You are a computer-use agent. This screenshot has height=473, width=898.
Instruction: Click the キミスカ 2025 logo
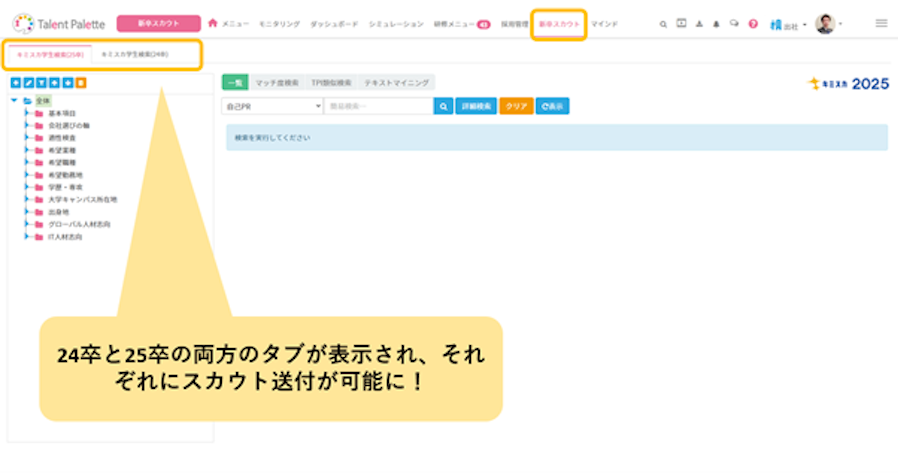[848, 84]
